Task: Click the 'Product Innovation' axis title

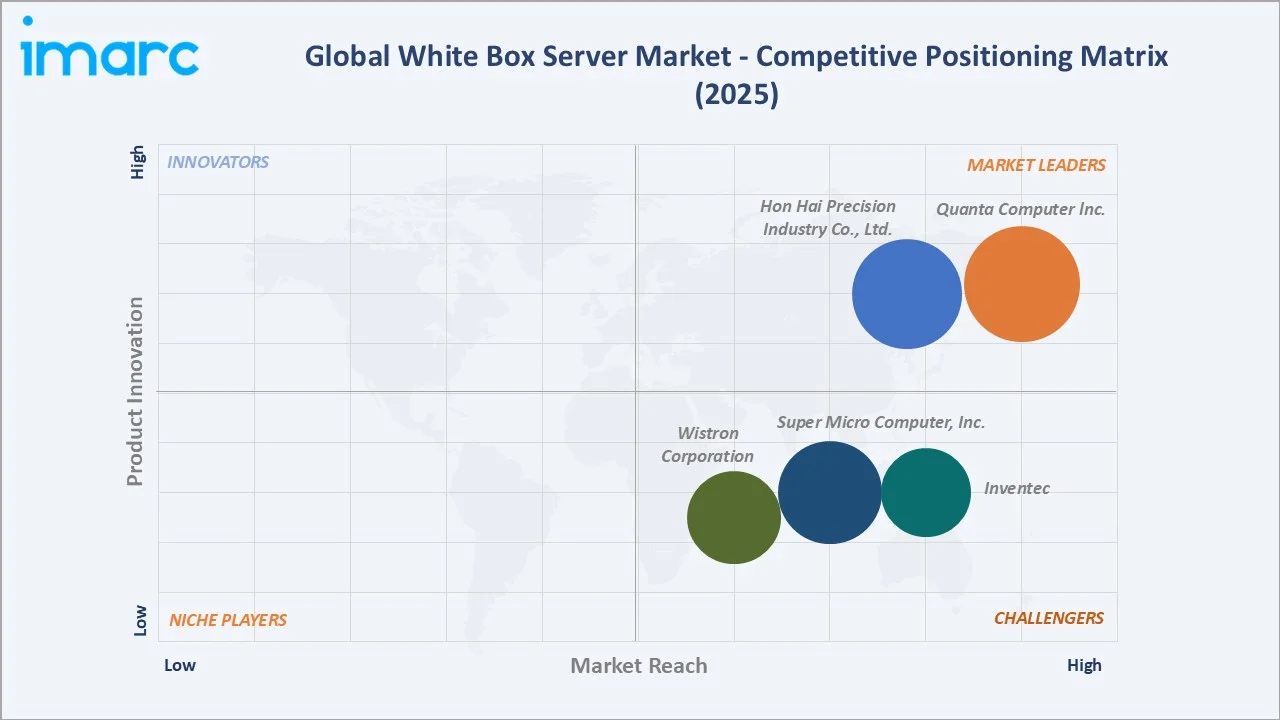Action: [x=135, y=392]
